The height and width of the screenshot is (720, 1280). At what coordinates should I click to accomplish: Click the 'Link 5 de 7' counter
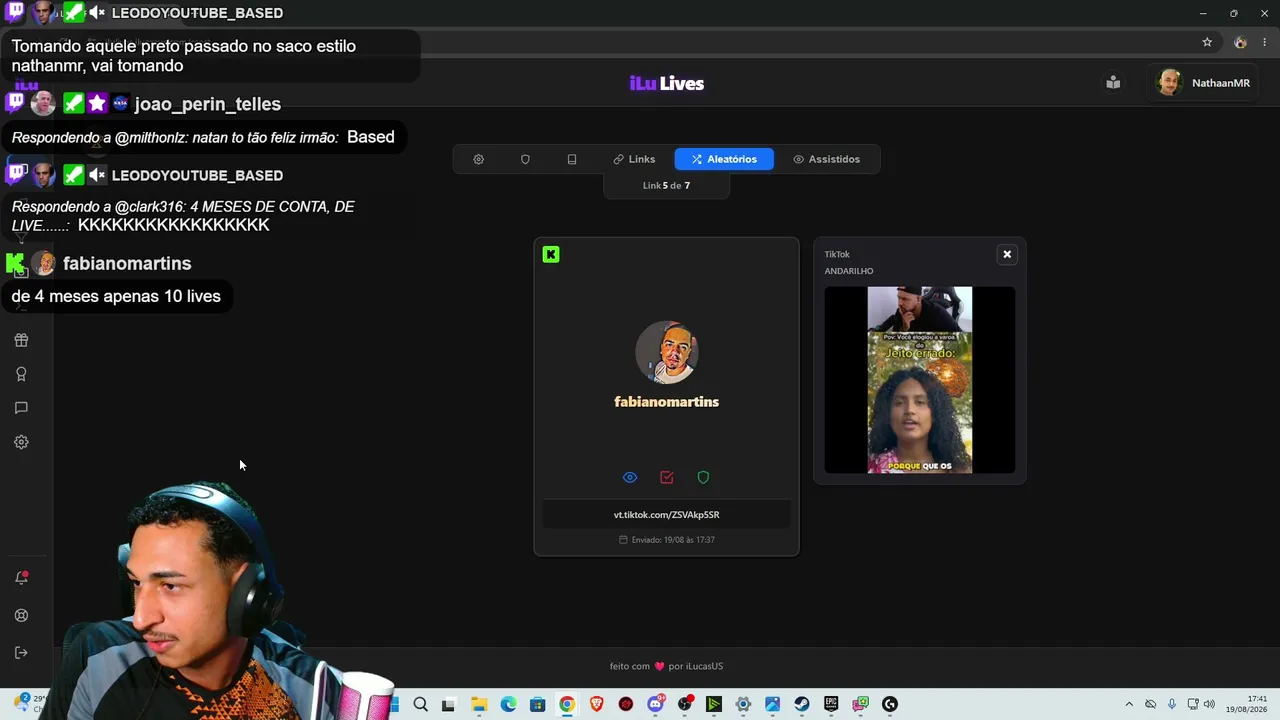click(x=666, y=186)
